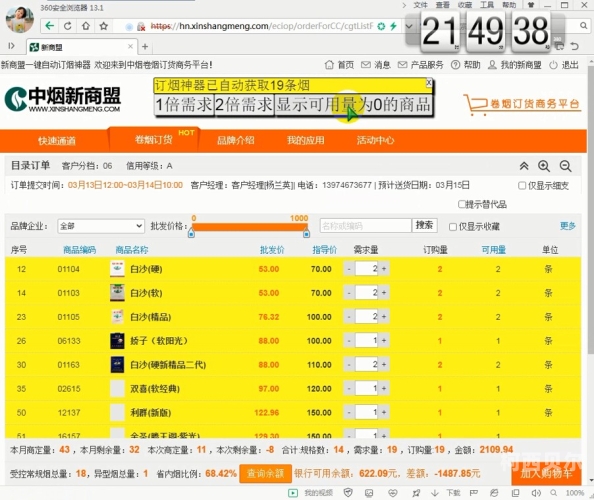The image size is (594, 500).
Task: Reload the page with the refresh icon
Action: tap(68, 26)
